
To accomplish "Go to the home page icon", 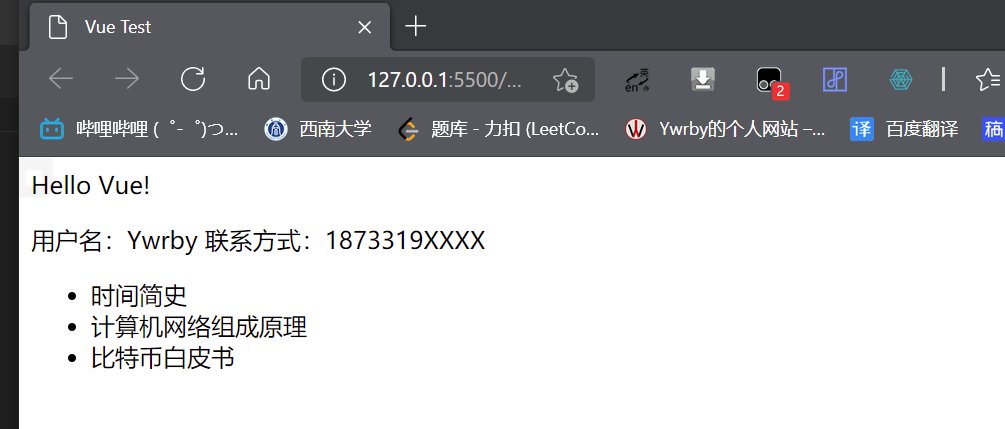I will (x=259, y=80).
